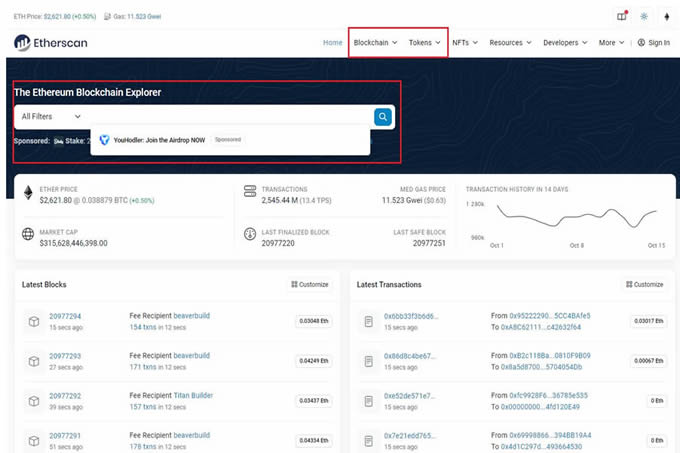Open block 20977293 link

[65, 356]
